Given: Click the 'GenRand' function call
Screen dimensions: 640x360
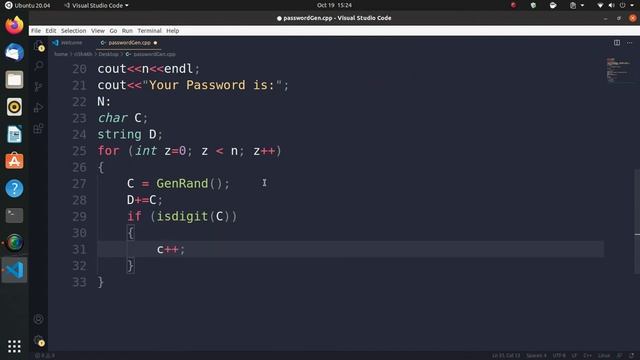Looking at the screenshot, I should [x=182, y=183].
